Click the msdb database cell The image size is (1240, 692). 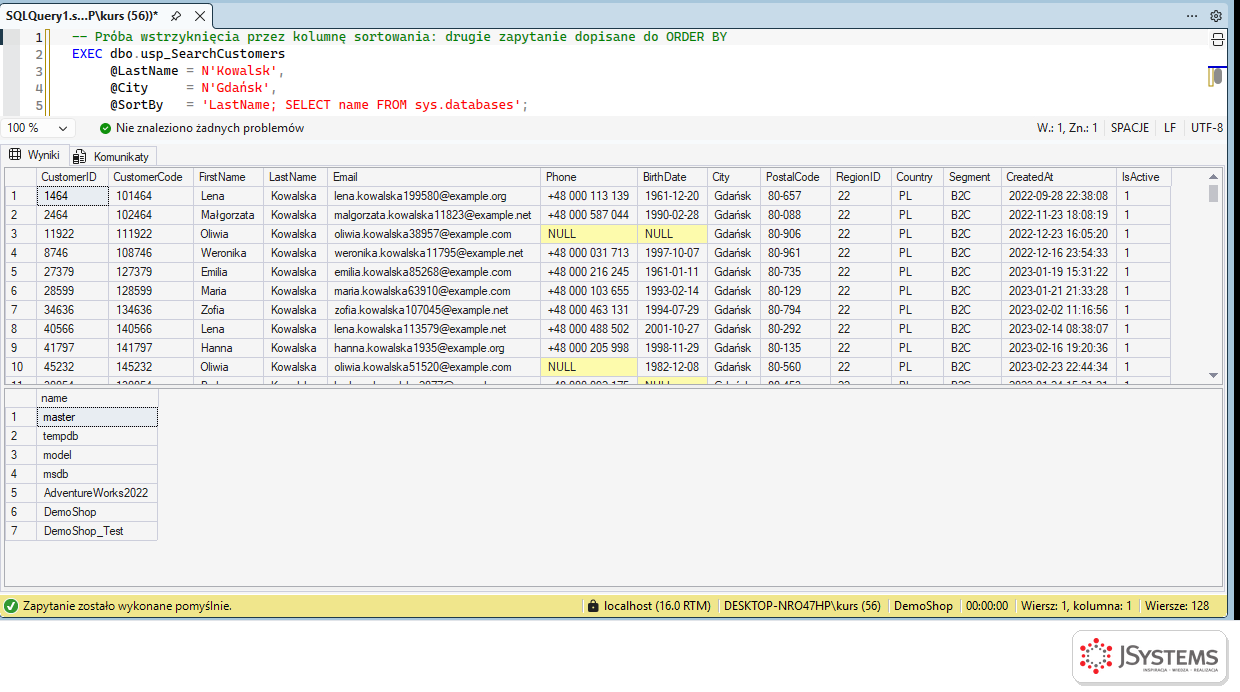coord(97,474)
